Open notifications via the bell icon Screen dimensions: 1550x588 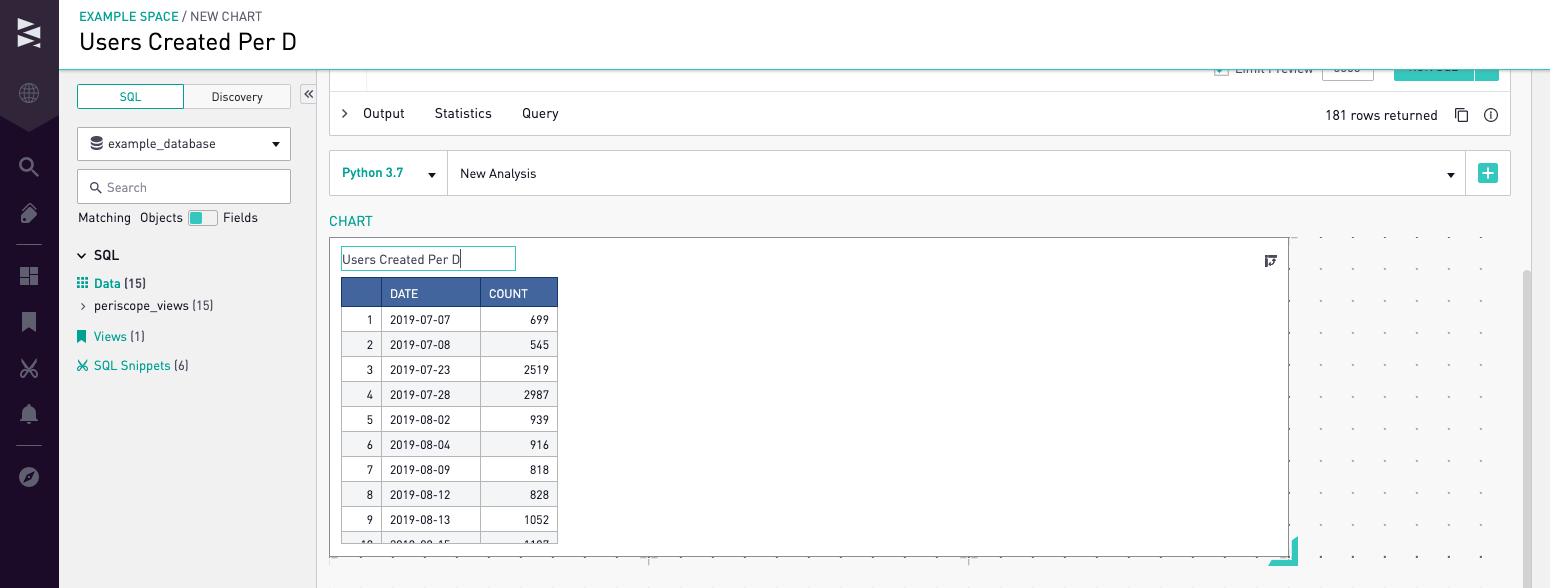tap(29, 412)
